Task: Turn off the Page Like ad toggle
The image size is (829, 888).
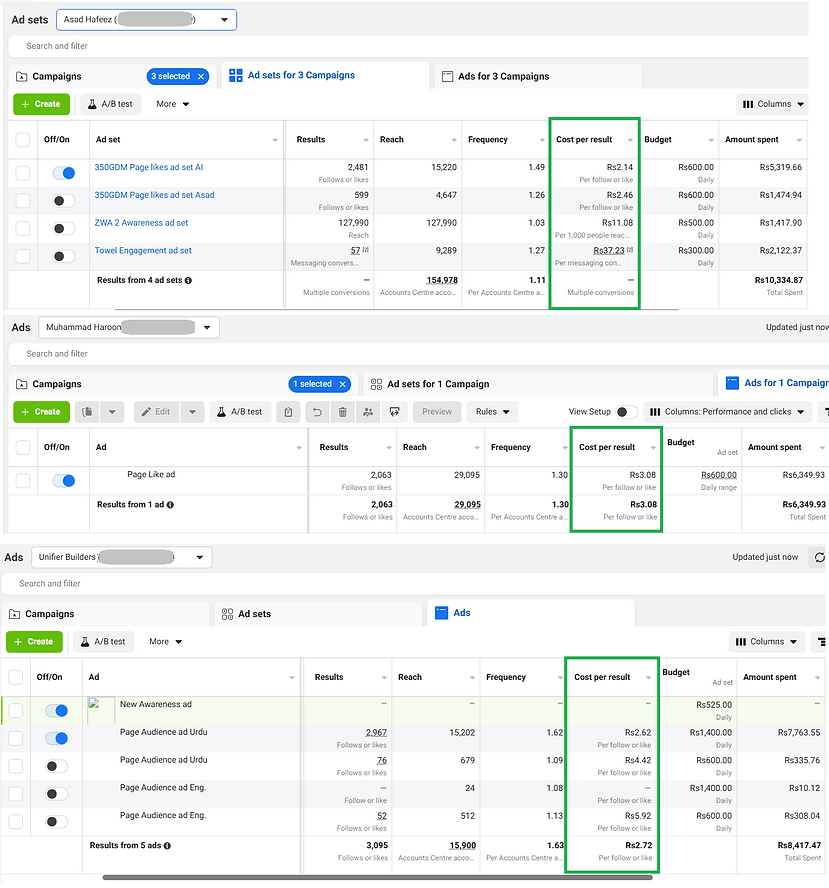Action: point(63,481)
